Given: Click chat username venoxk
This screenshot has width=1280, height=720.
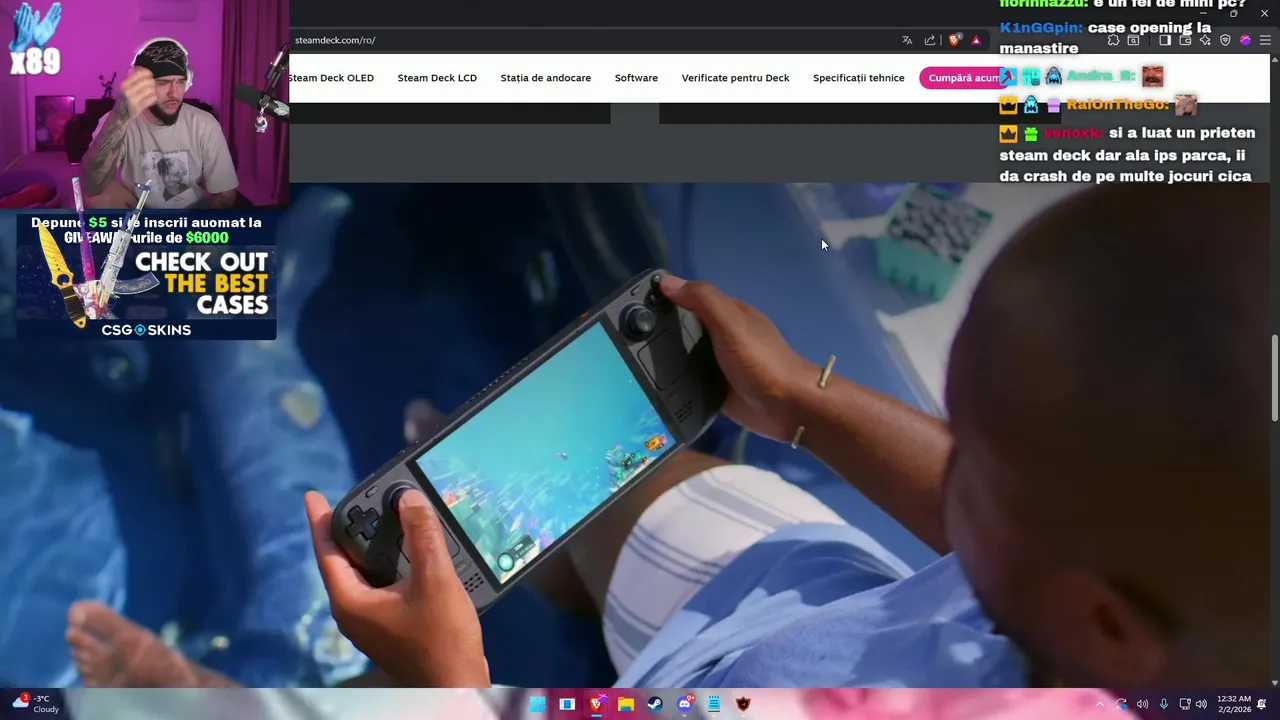Looking at the screenshot, I should pos(1073,133).
